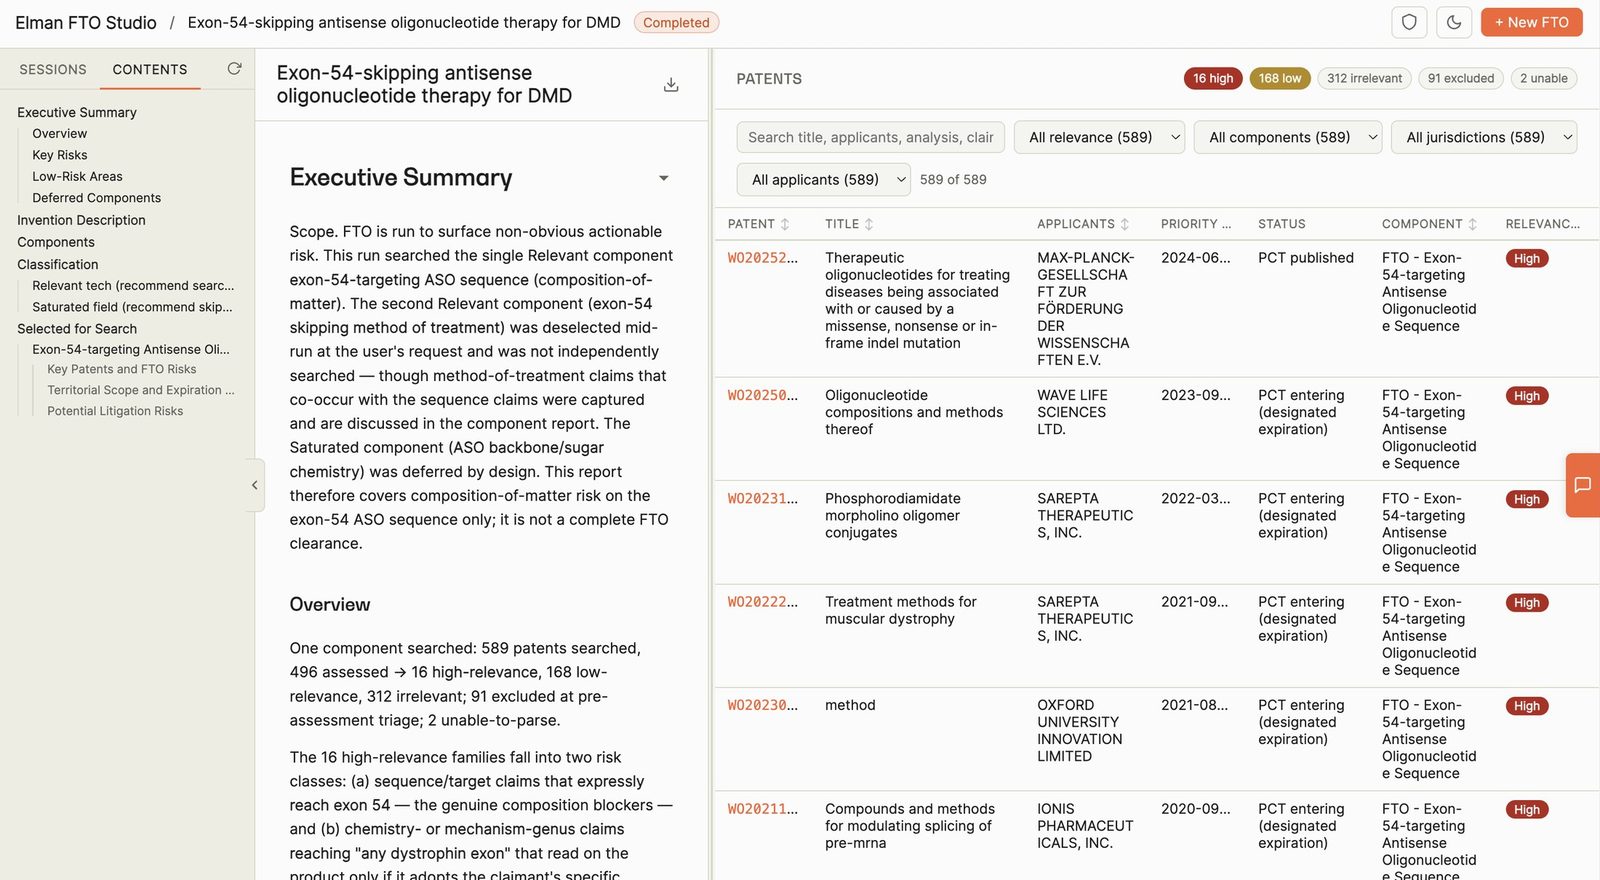Go to Deferred Components in contents

96,198
